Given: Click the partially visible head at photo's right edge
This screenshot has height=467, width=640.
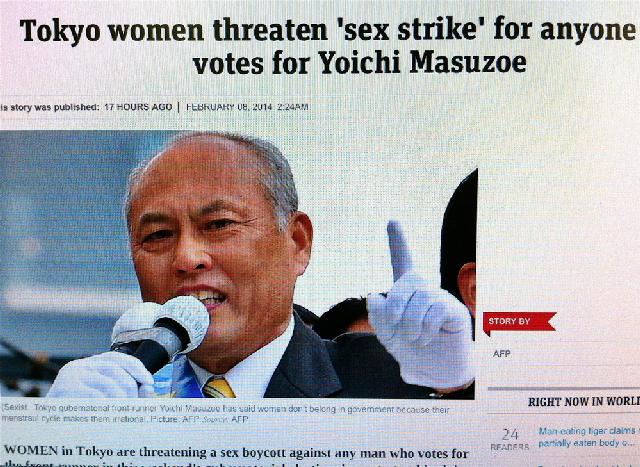Looking at the screenshot, I should click(459, 245).
